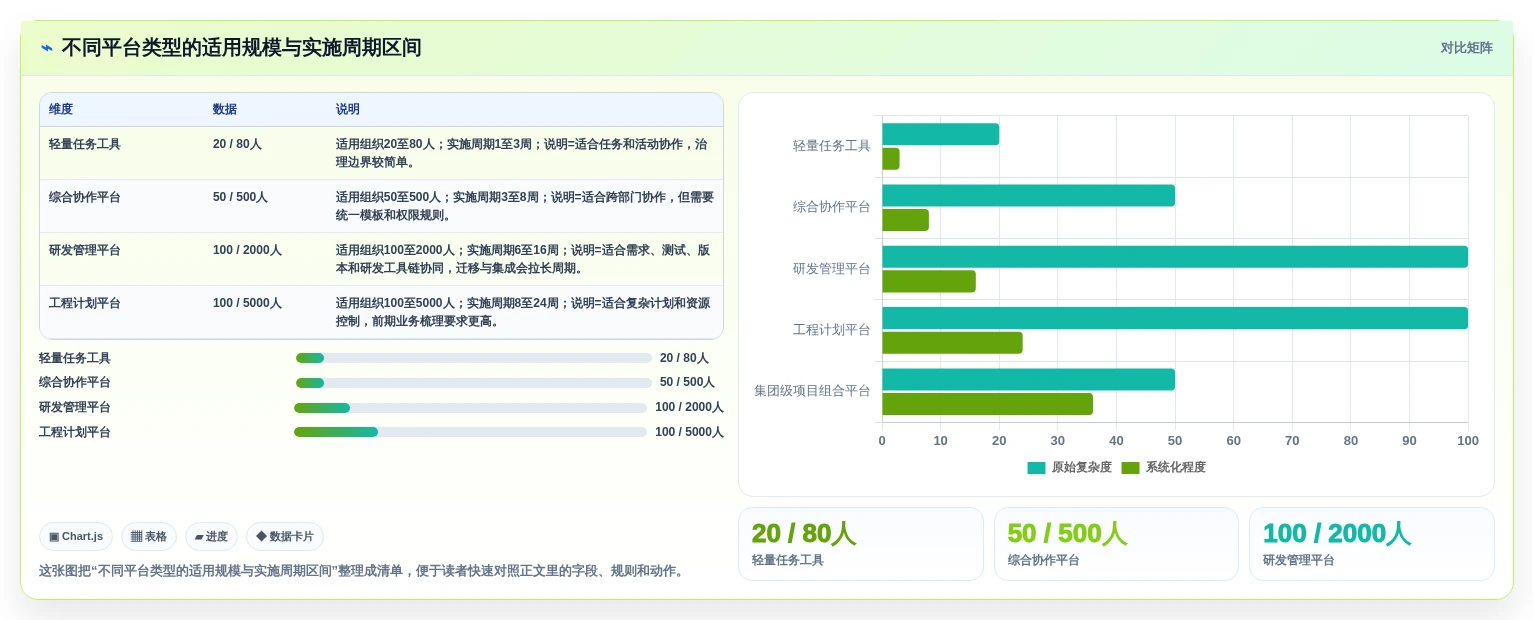Click the chart axis label 集团级项目组合平台
The height and width of the screenshot is (620, 1534).
[812, 391]
